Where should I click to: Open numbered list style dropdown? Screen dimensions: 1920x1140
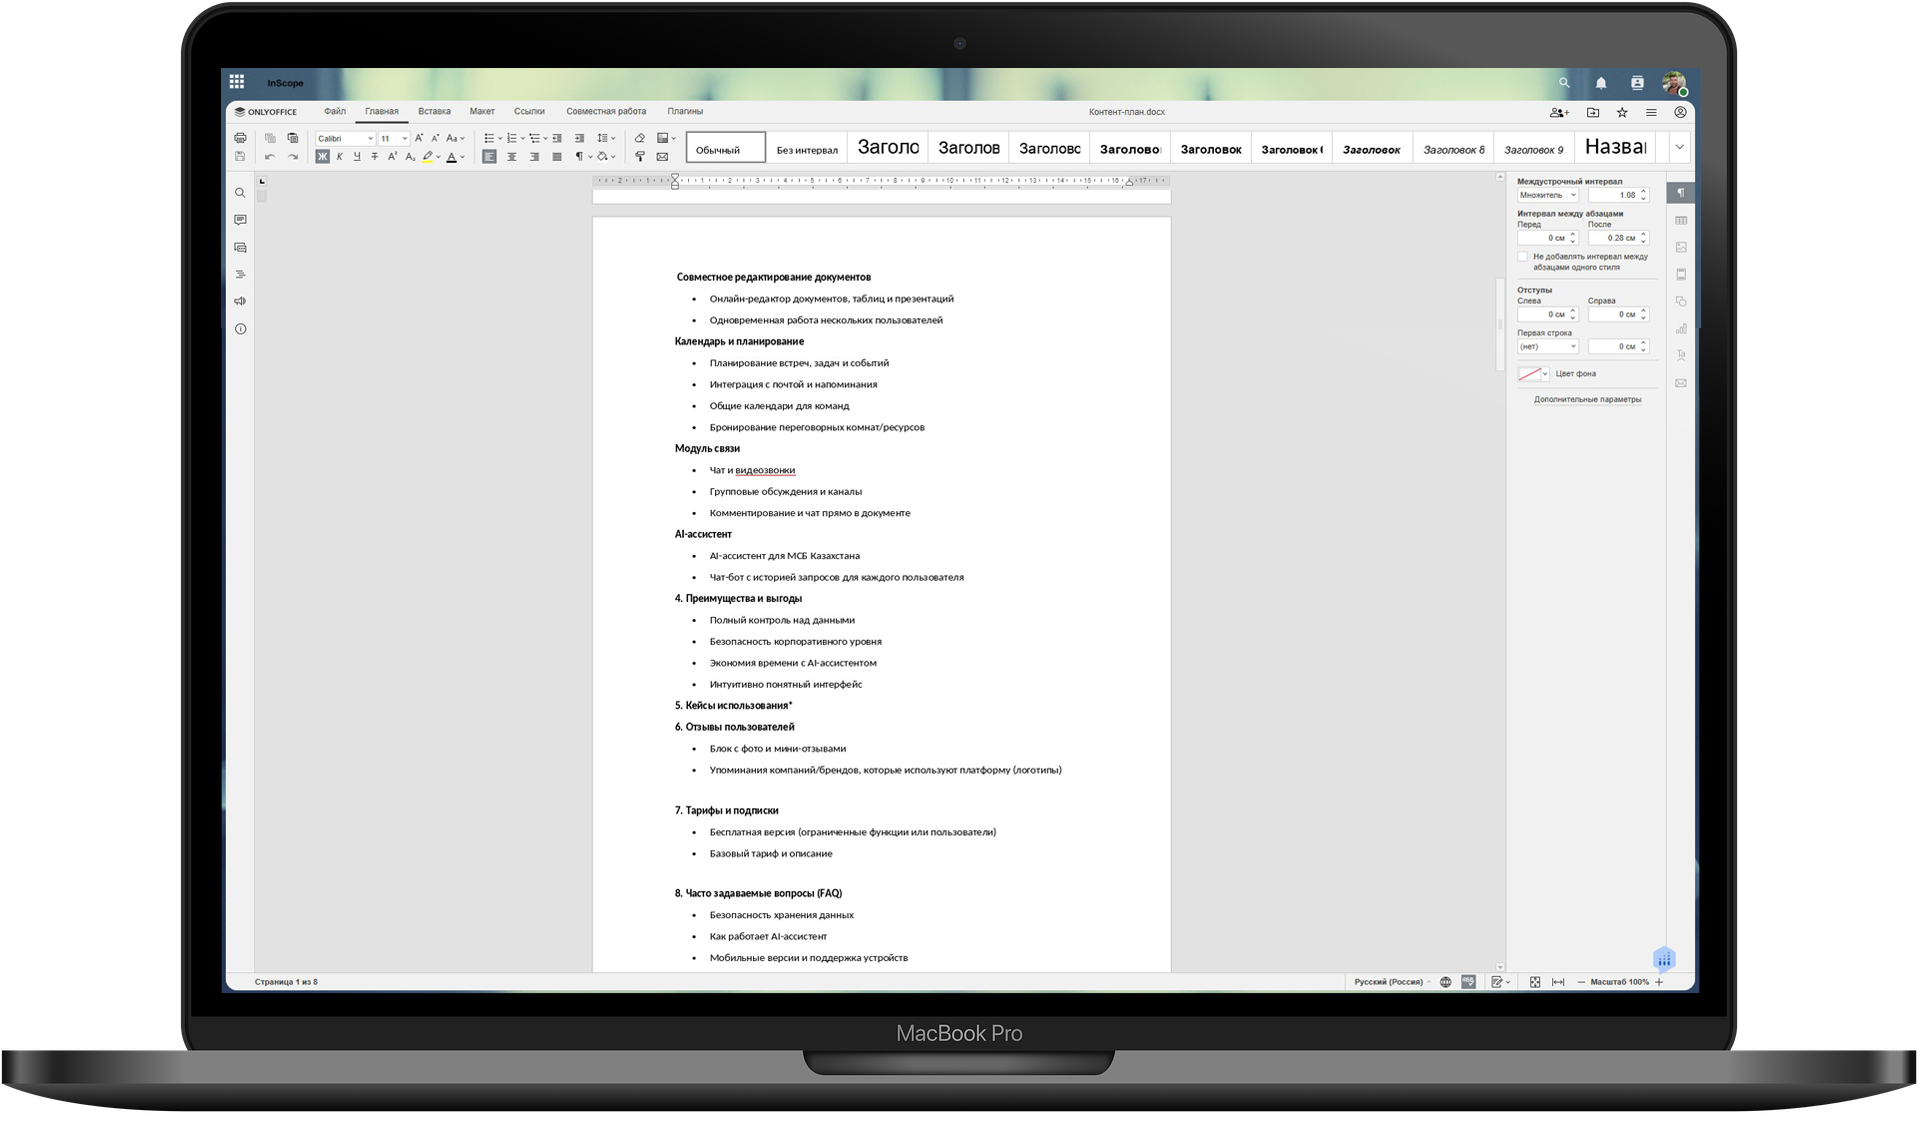[522, 138]
